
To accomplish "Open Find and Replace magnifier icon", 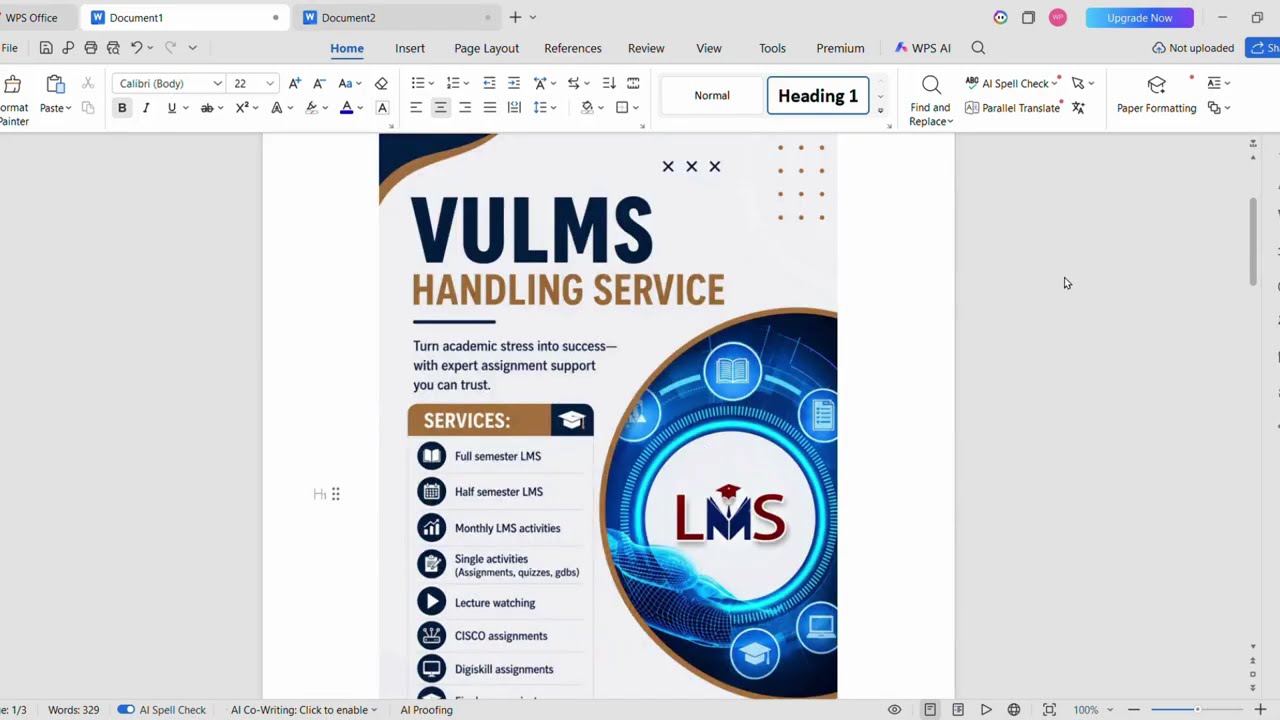I will [931, 85].
